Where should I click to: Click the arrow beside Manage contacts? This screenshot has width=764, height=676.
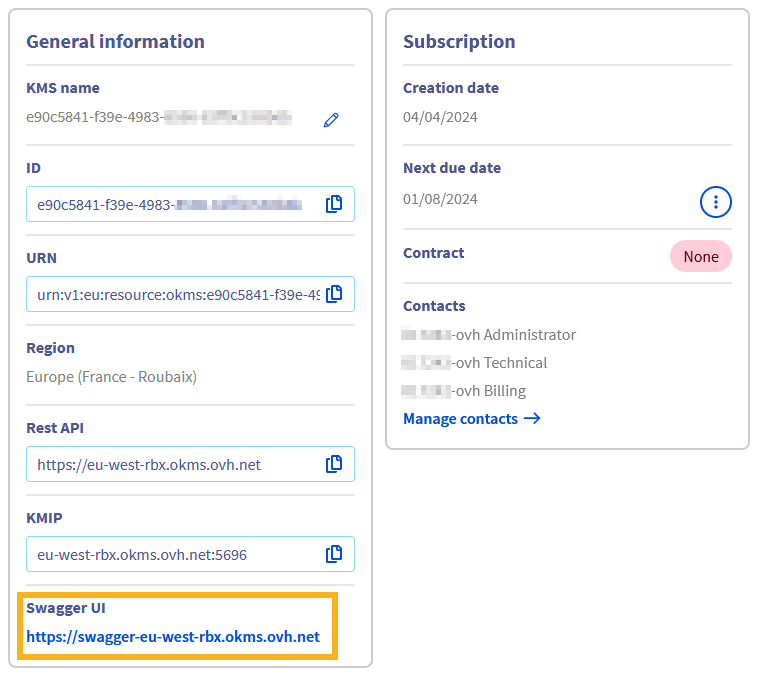pyautogui.click(x=532, y=419)
